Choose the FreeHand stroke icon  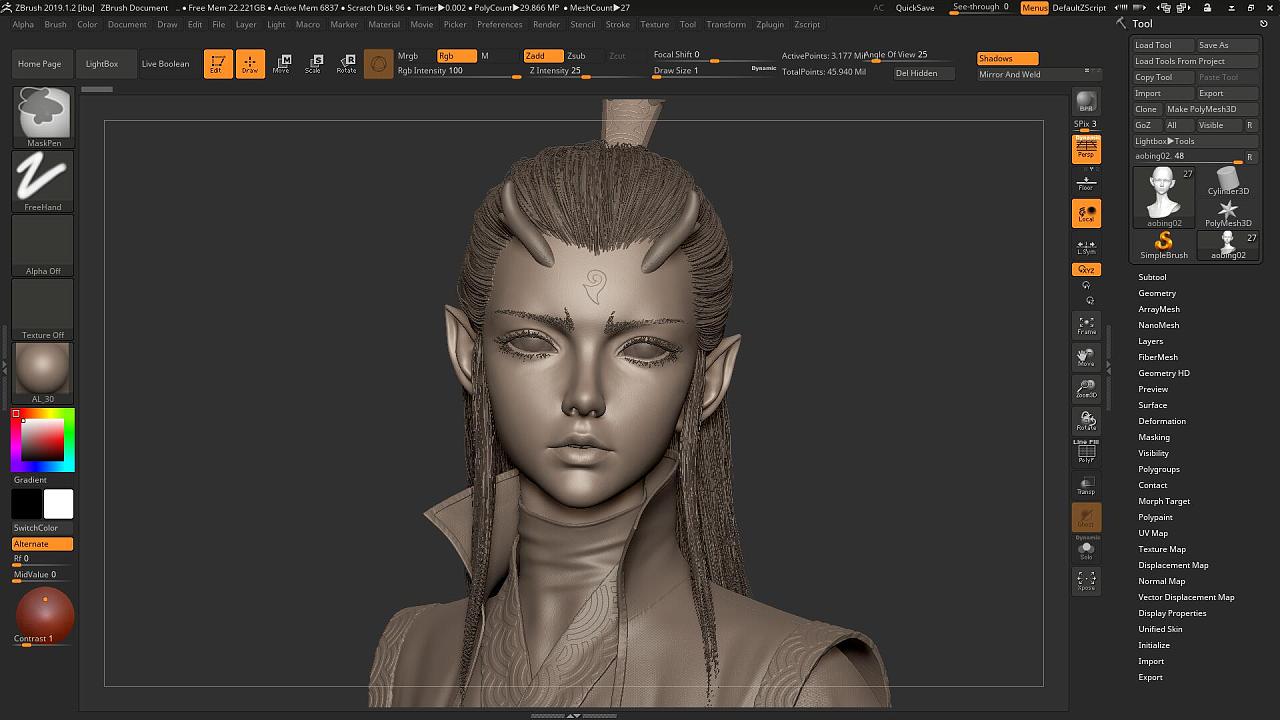click(x=43, y=180)
